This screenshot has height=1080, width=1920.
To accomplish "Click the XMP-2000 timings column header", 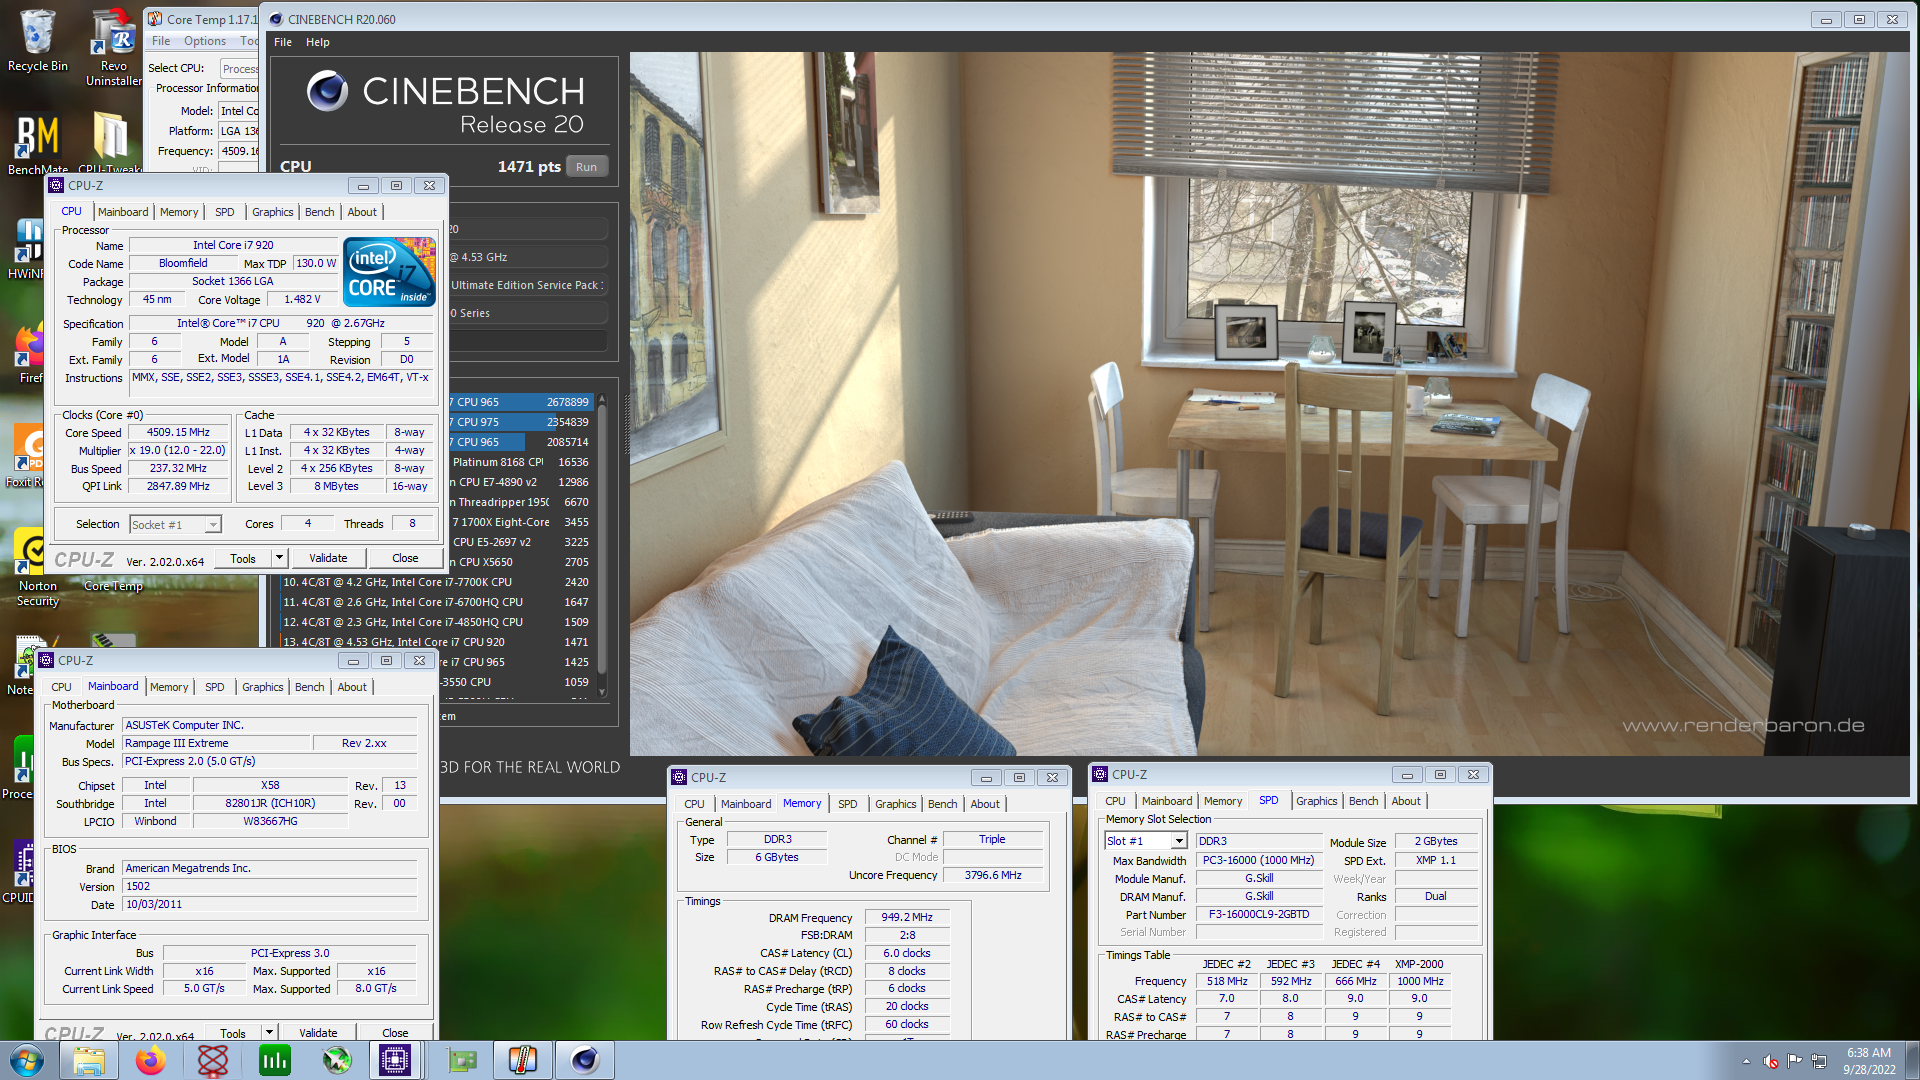I will click(1419, 964).
